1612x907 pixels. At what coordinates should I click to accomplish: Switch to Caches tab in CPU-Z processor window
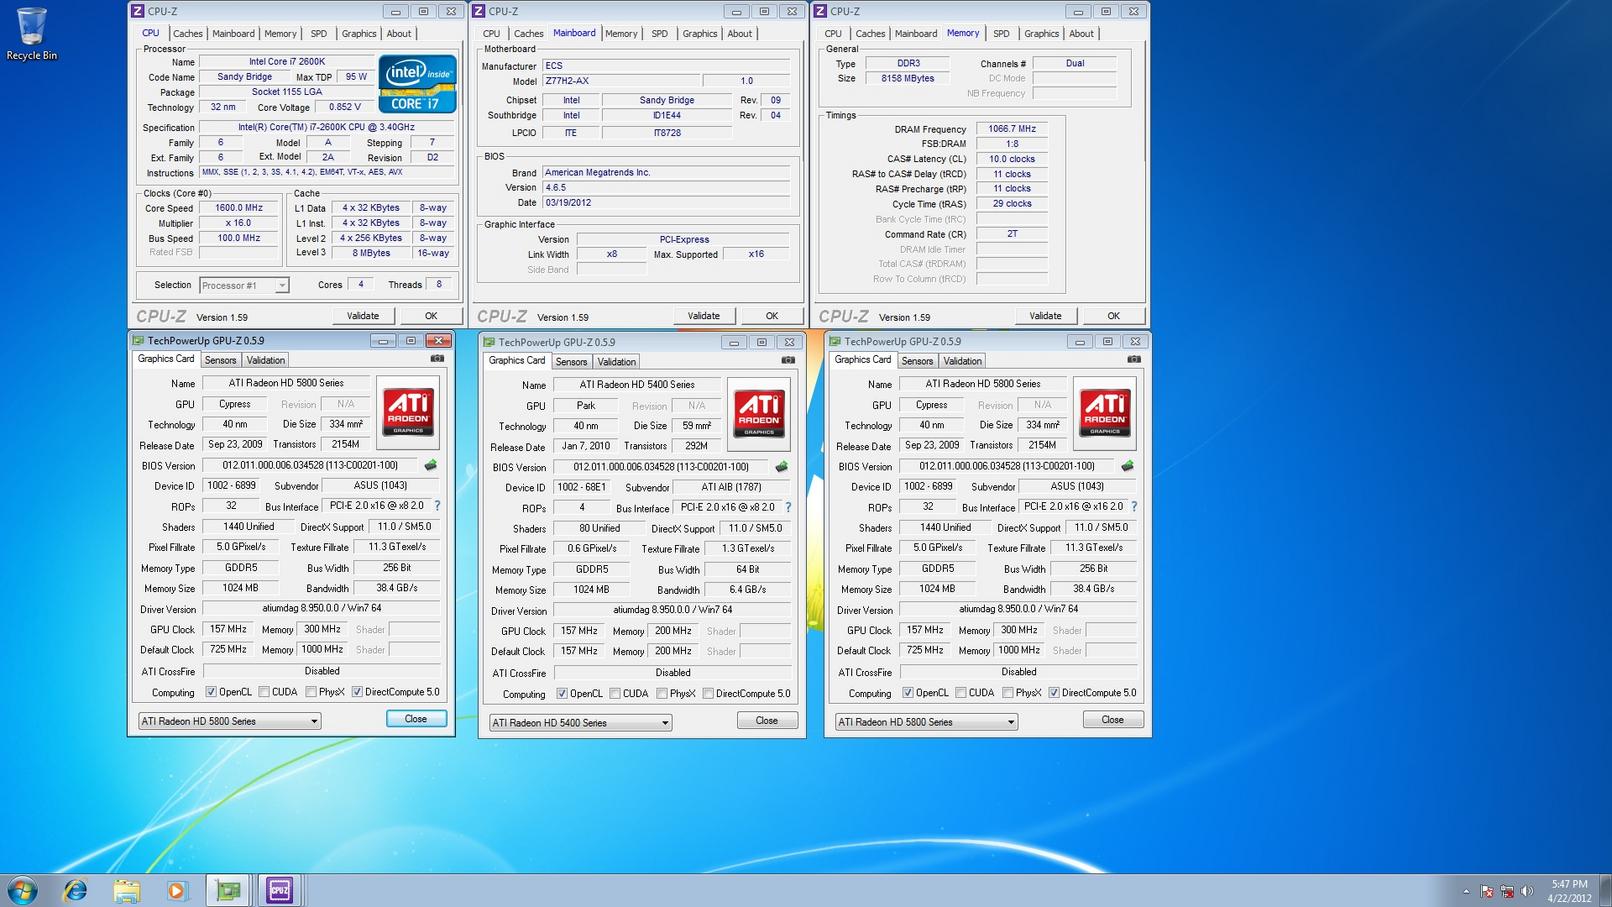point(187,34)
